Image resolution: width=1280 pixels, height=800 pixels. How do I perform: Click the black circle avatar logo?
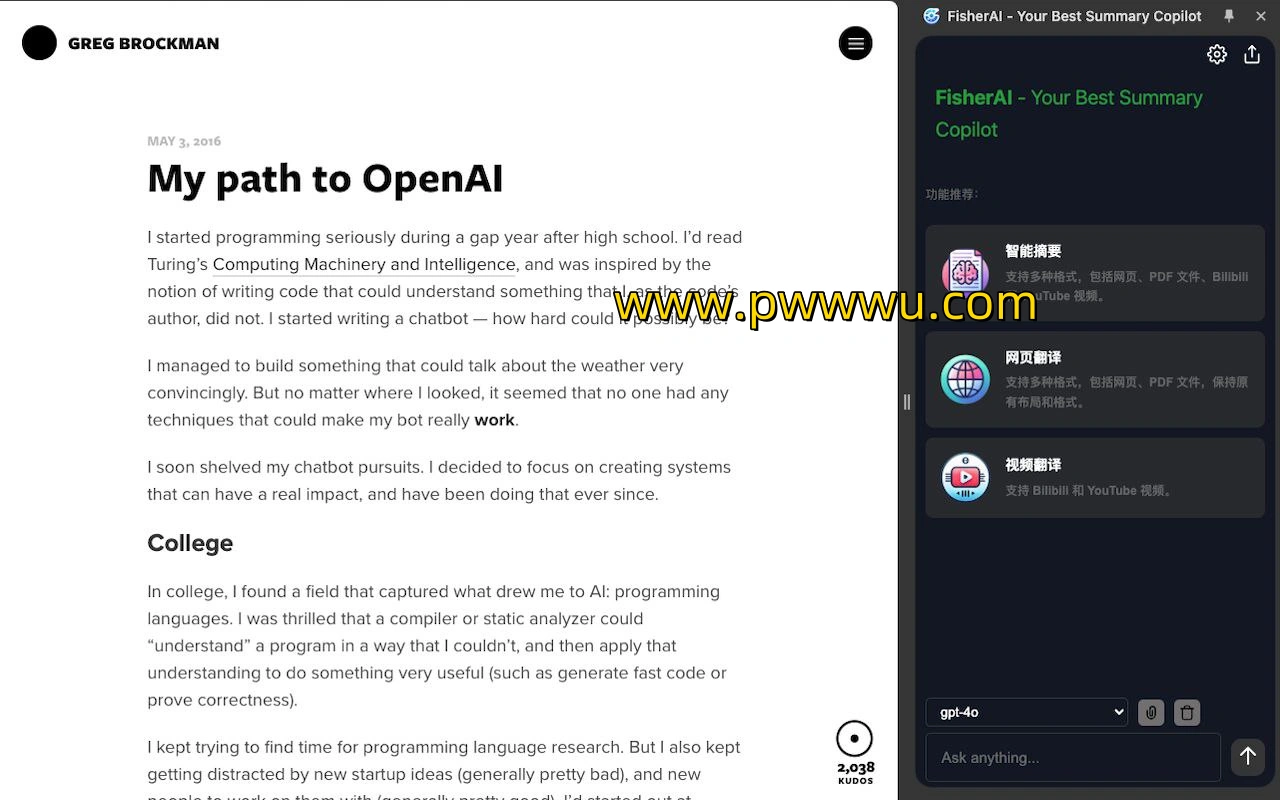pos(40,43)
